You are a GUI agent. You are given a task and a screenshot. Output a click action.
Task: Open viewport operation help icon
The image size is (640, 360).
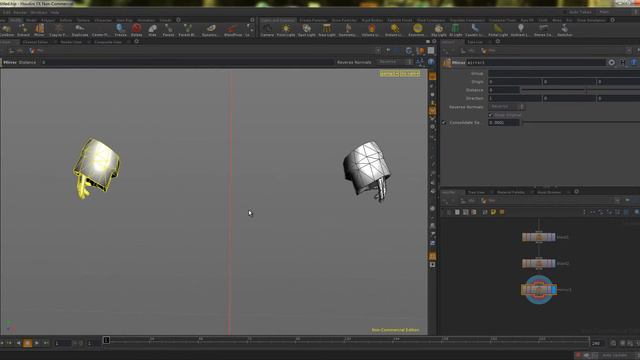pos(431,62)
